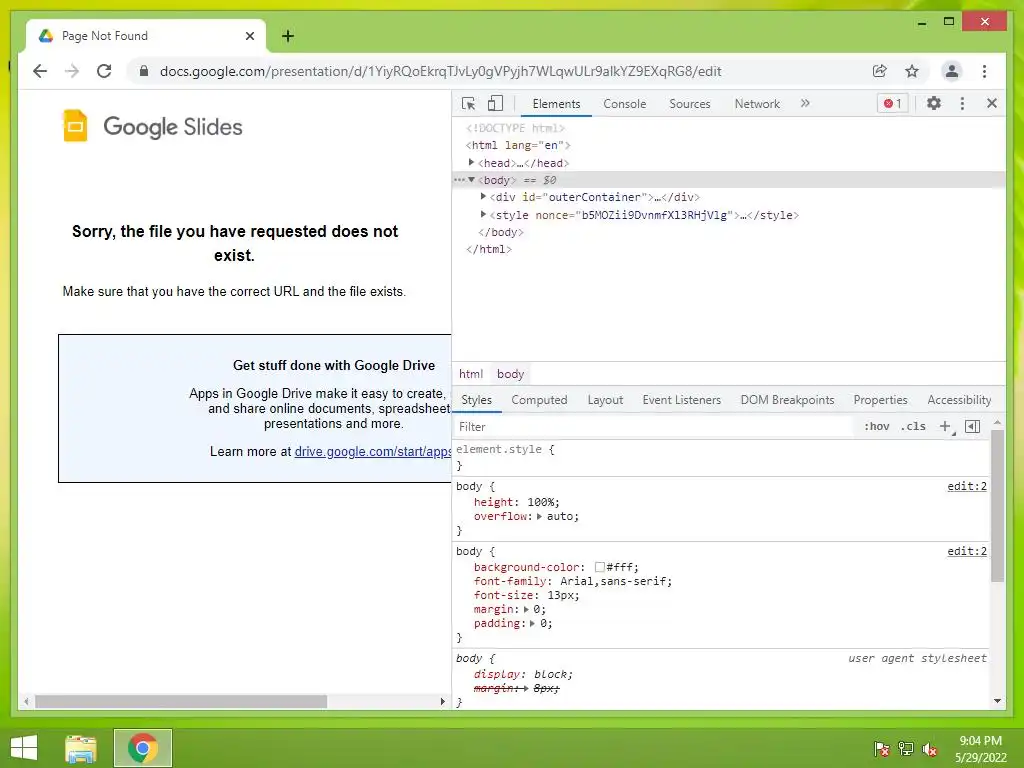
Task: Switch to the Console tab
Action: tap(624, 104)
